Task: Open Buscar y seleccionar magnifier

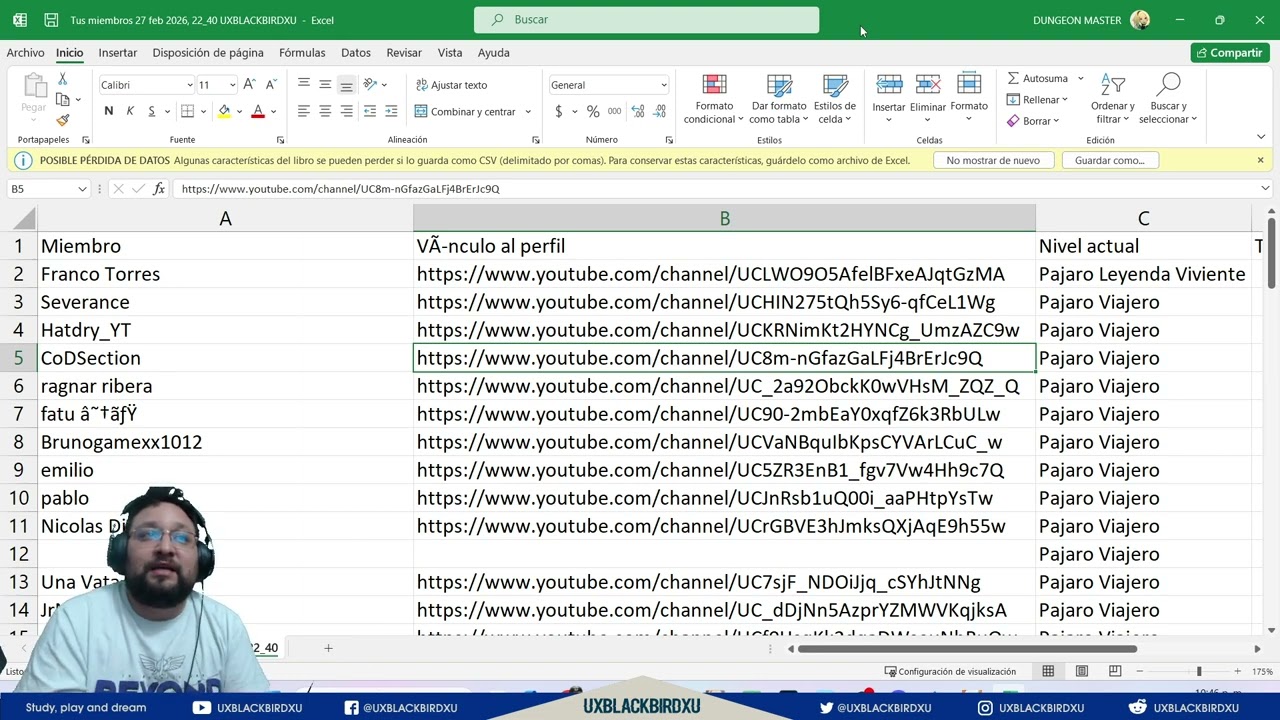Action: point(1168,99)
